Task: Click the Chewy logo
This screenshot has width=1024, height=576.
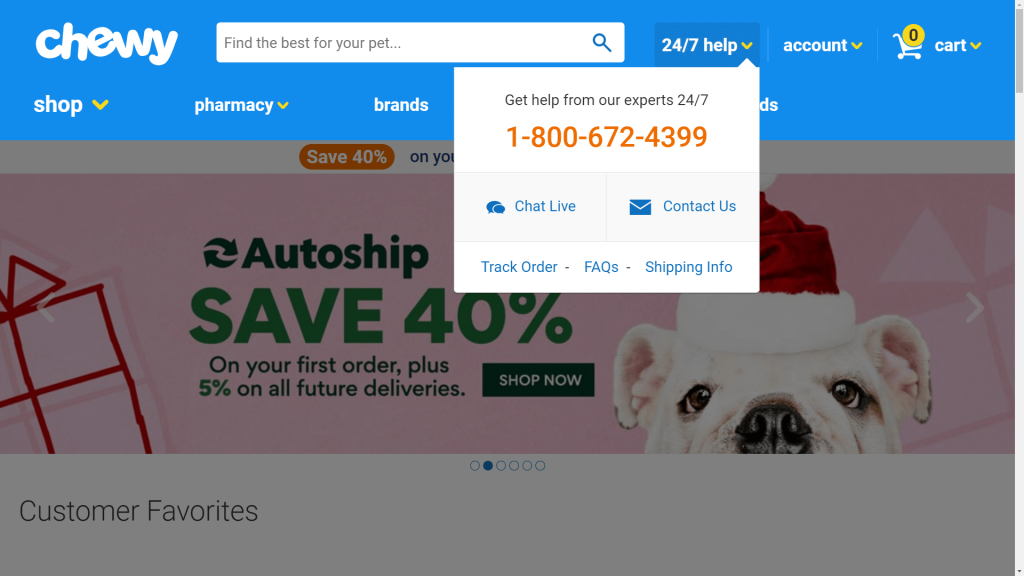Action: pos(106,43)
